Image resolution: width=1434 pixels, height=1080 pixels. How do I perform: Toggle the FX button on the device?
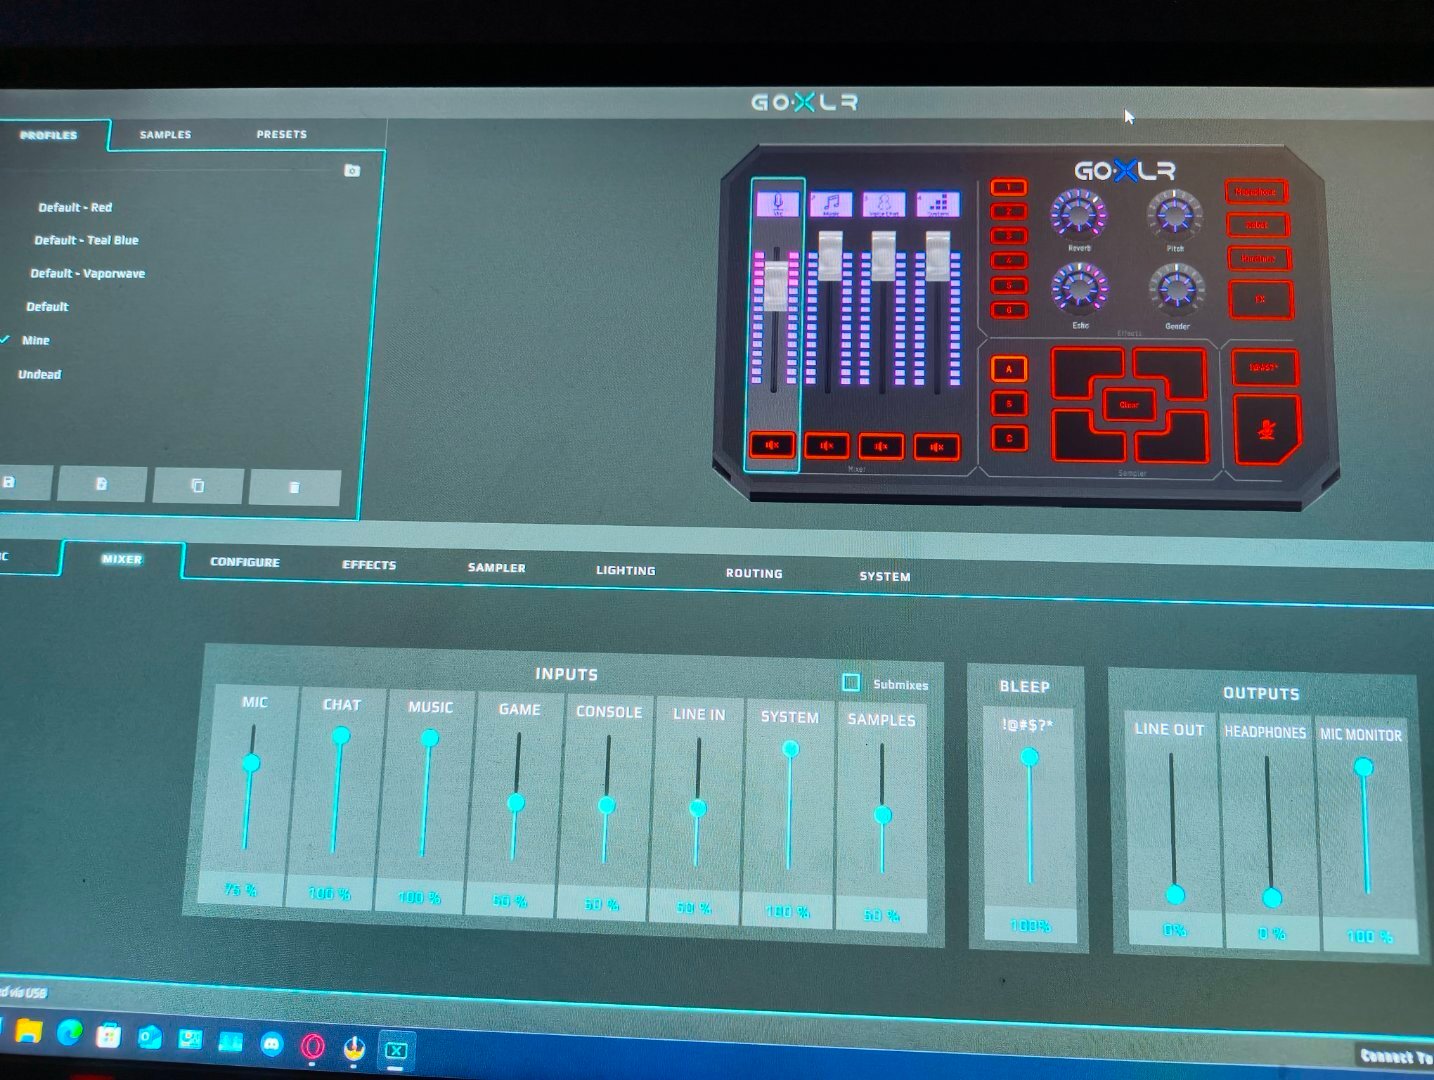[x=1260, y=299]
